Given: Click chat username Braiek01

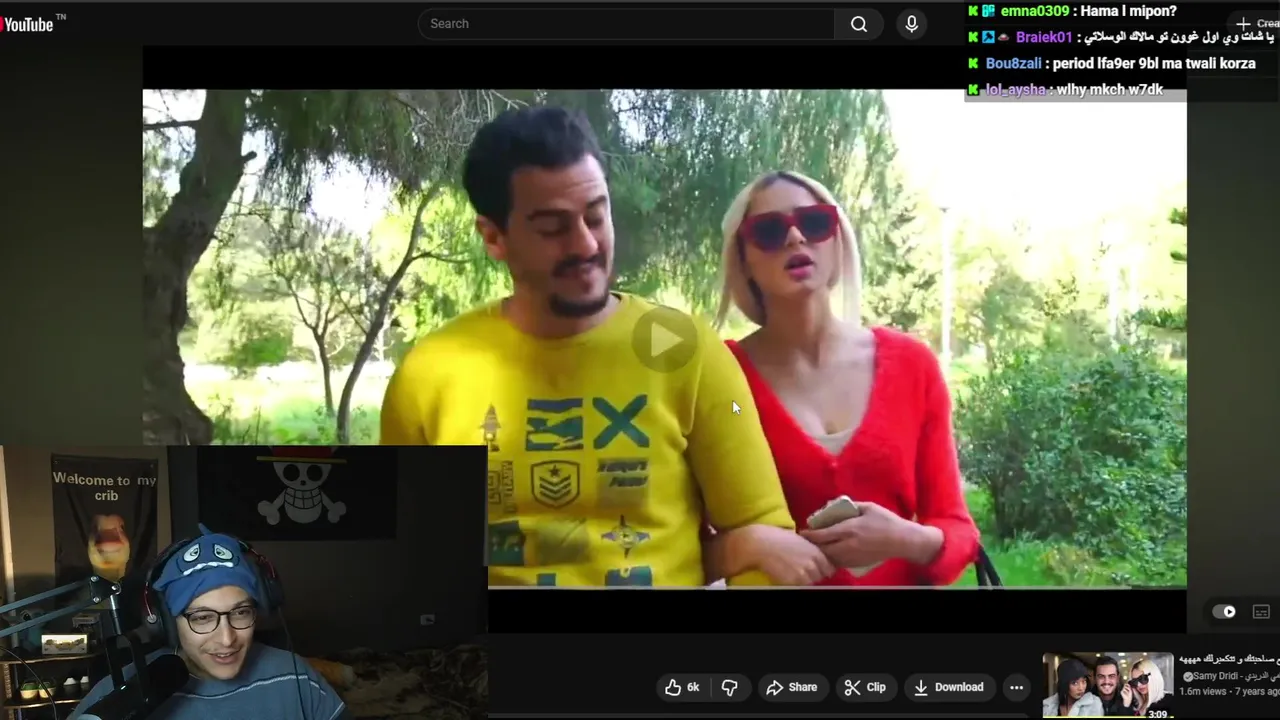Looking at the screenshot, I should [1043, 37].
